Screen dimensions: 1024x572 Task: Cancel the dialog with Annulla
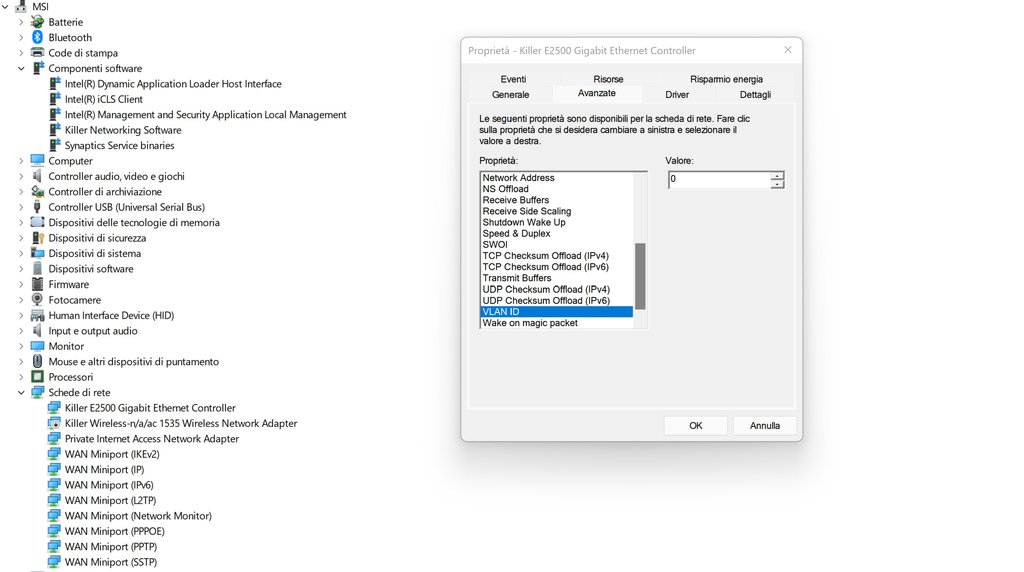(765, 426)
